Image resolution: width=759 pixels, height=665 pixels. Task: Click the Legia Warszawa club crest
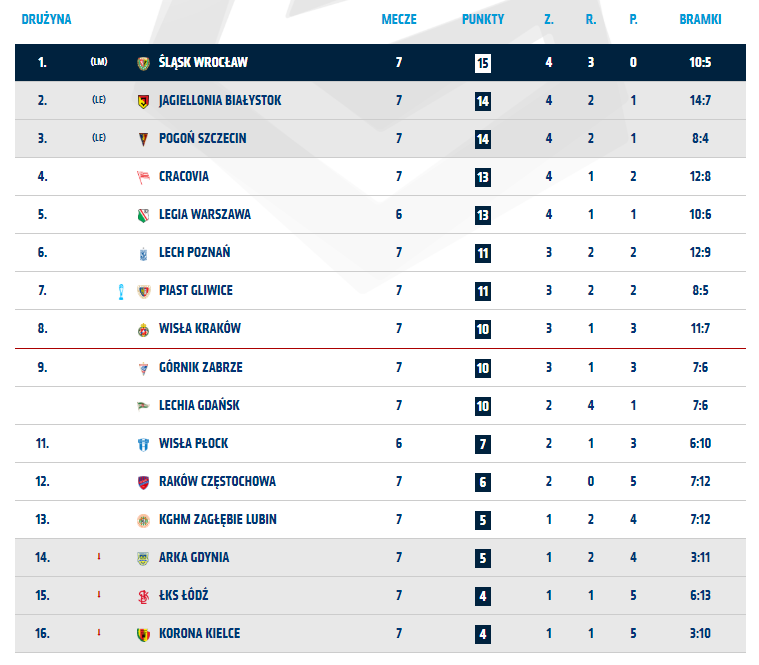143,215
